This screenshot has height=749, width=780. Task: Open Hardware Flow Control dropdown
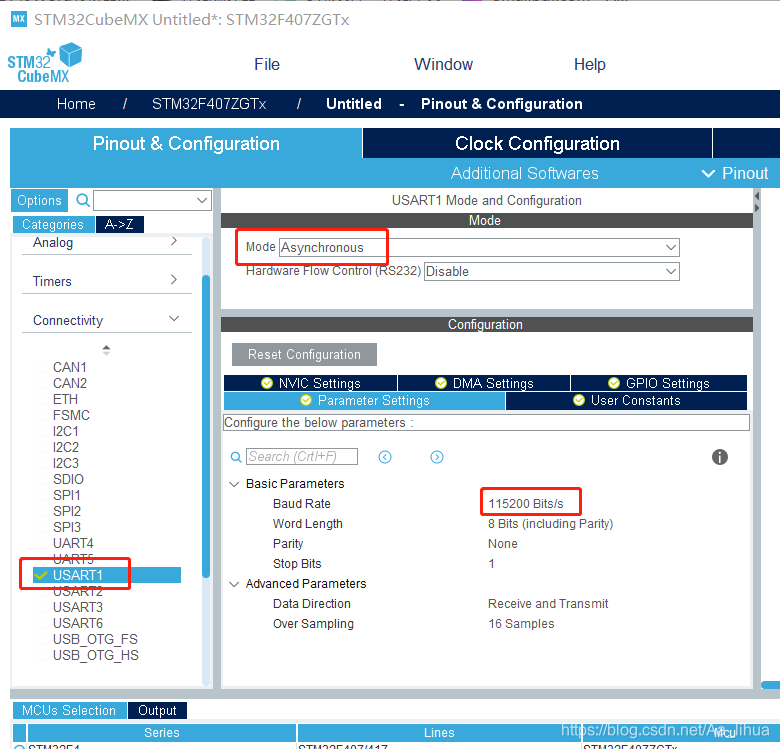[552, 271]
